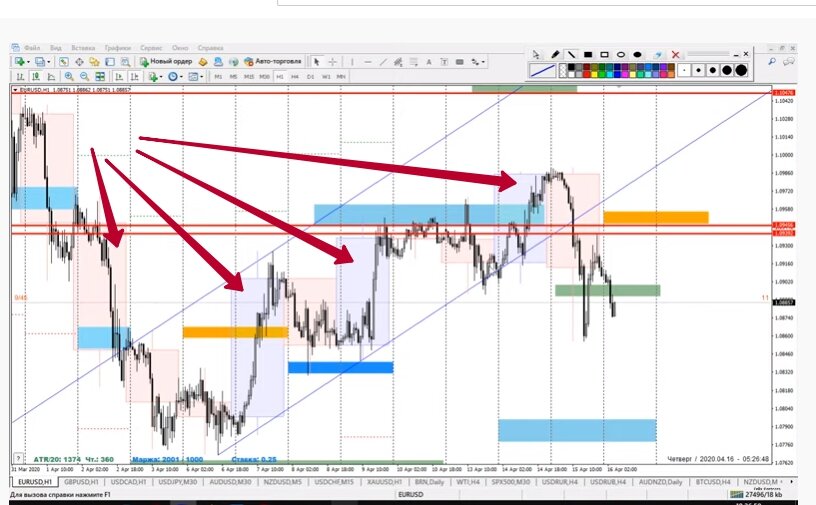This screenshot has height=505, width=816.
Task: Expand profiles dropdown arrow
Action: click(x=48, y=62)
